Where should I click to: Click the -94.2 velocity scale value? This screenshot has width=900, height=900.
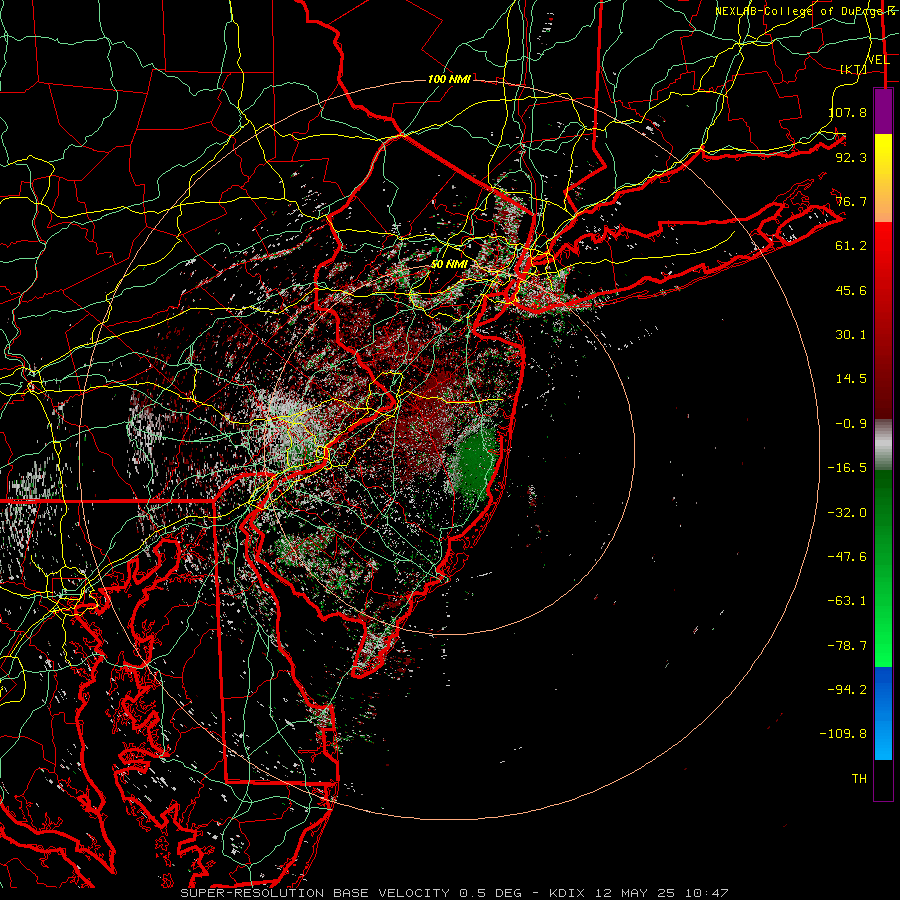pyautogui.click(x=847, y=690)
